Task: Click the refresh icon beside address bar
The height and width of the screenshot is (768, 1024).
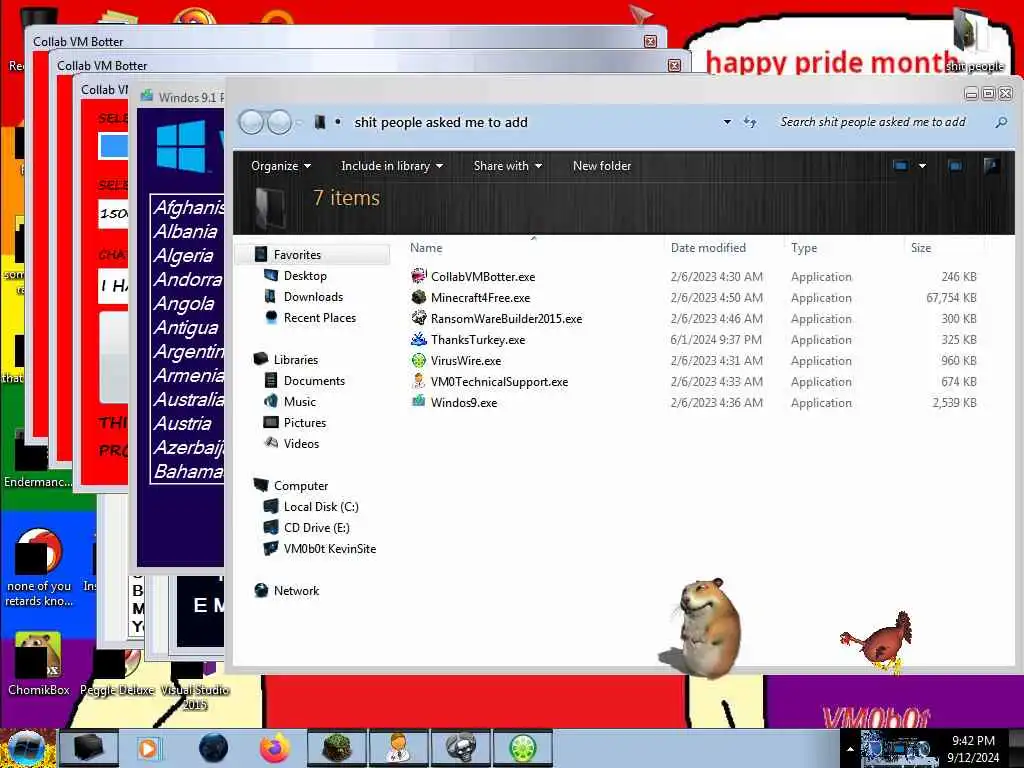Action: [750, 122]
